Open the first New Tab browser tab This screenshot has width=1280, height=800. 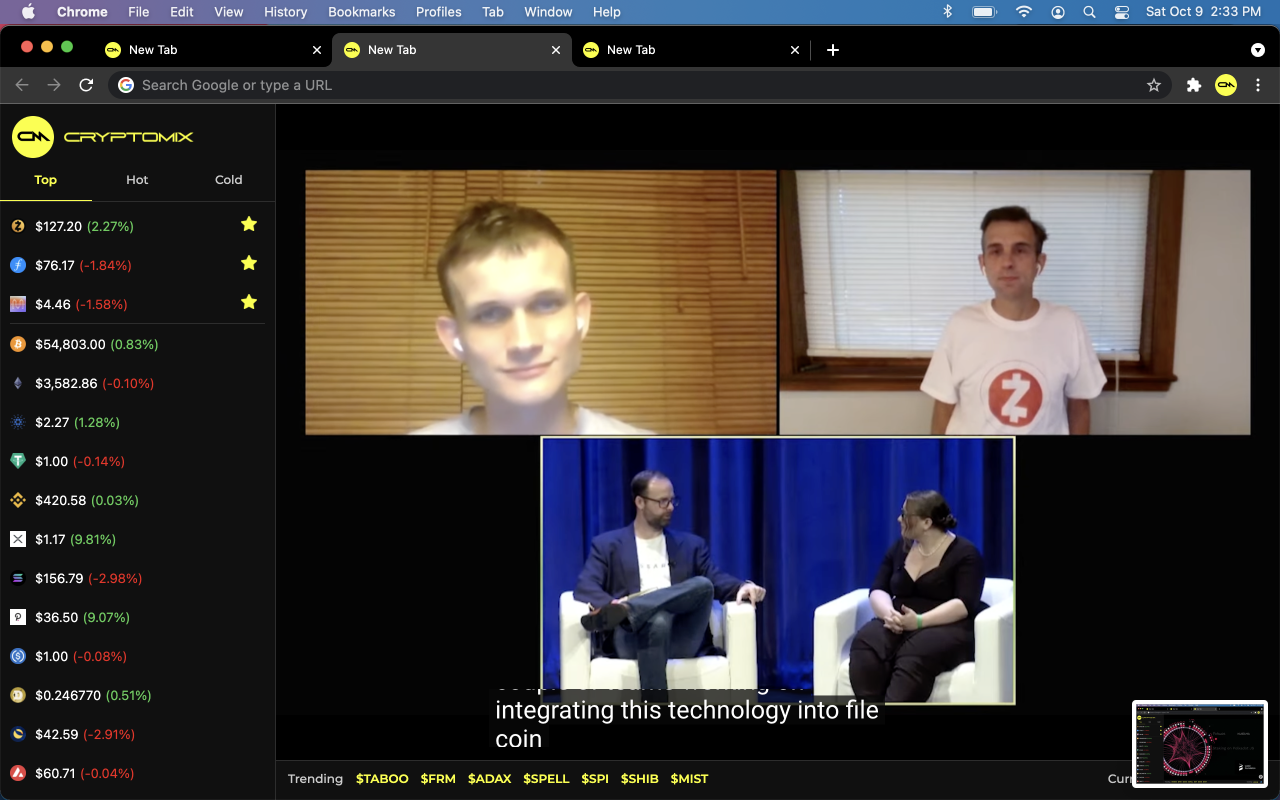click(x=213, y=50)
